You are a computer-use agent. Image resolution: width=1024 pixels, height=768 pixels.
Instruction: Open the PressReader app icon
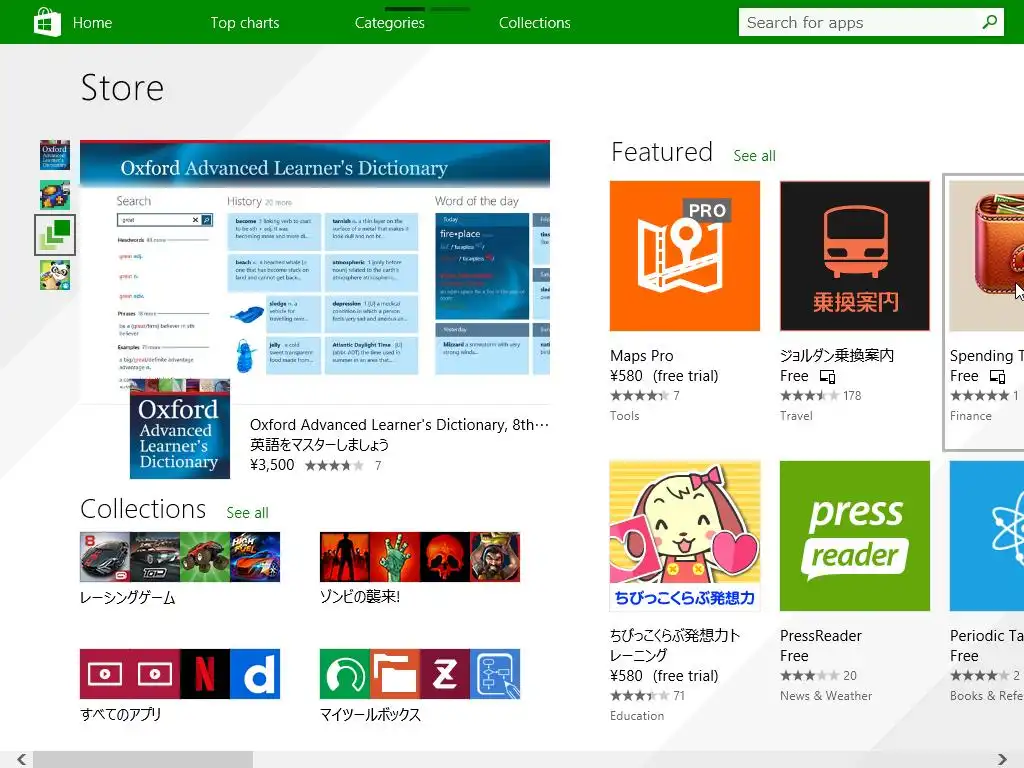pos(855,536)
